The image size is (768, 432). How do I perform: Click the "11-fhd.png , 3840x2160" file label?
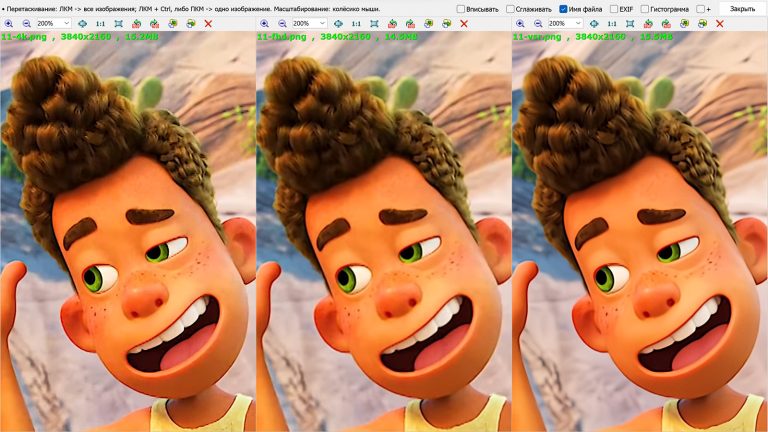tap(314, 37)
